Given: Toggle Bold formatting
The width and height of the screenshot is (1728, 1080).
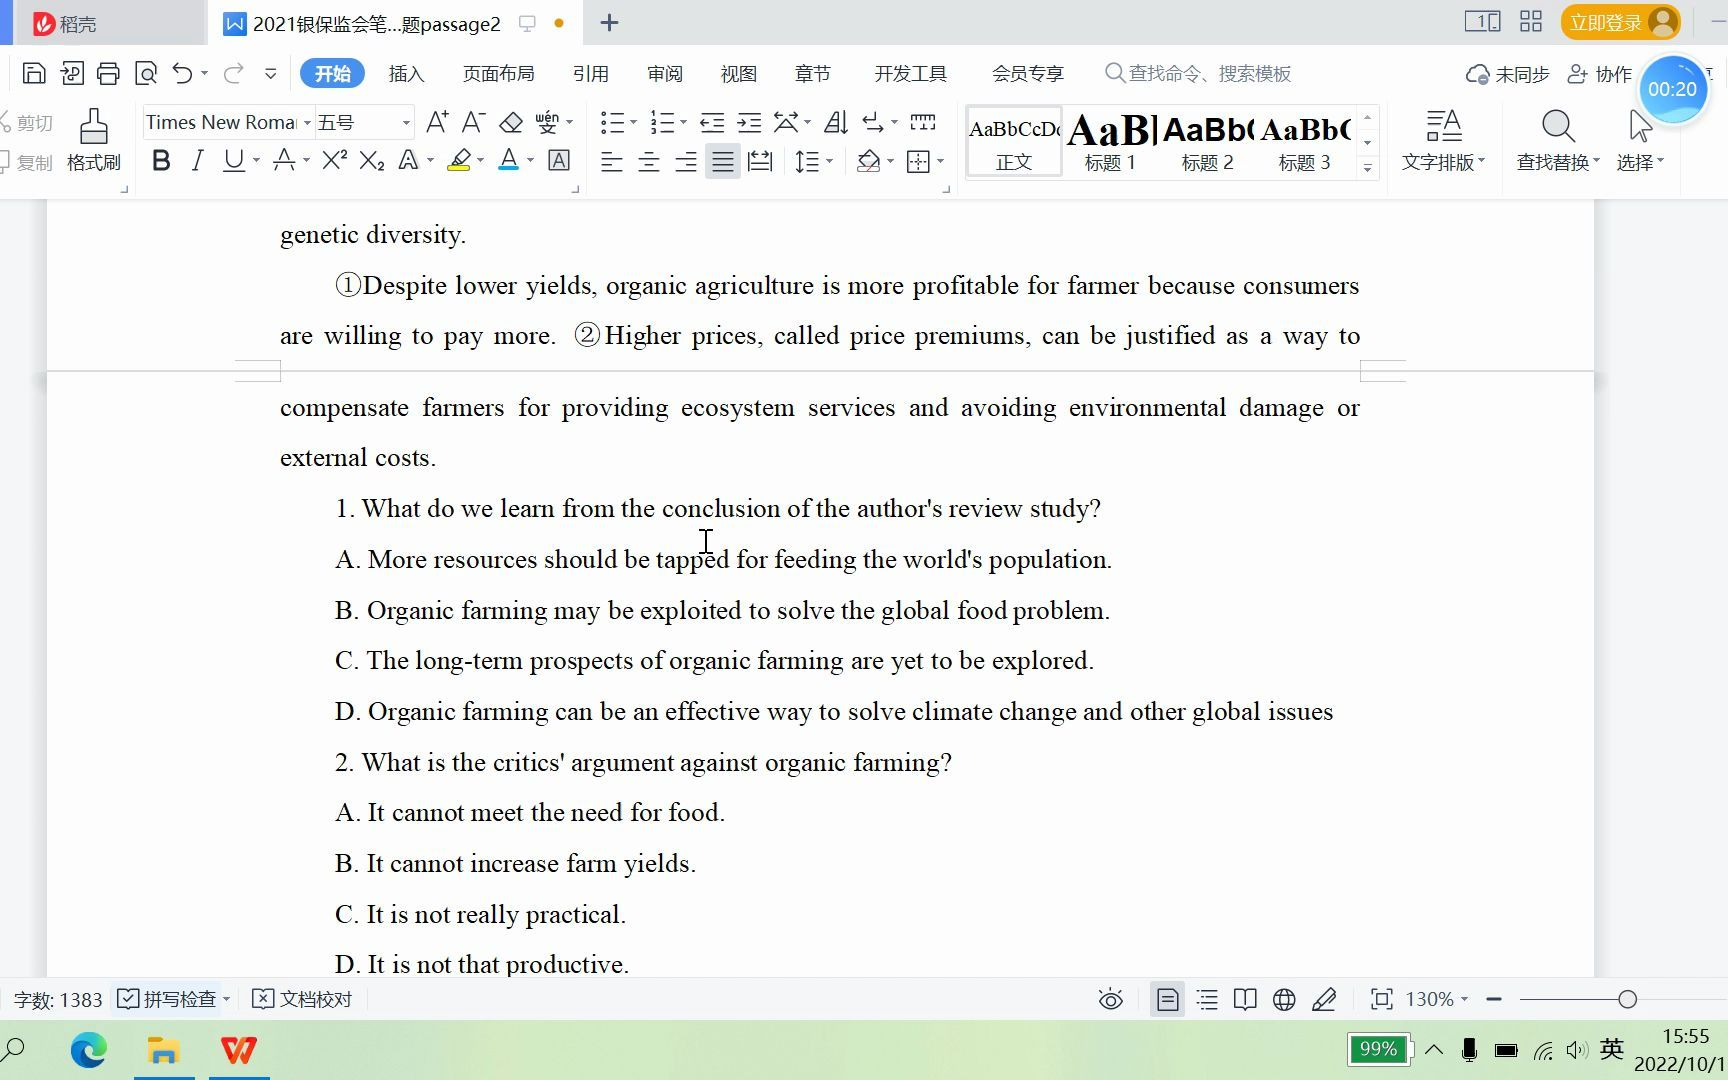Looking at the screenshot, I should coord(161,160).
